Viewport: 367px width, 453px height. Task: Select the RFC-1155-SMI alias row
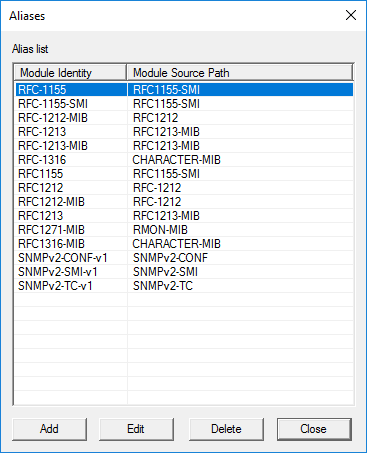pyautogui.click(x=184, y=104)
